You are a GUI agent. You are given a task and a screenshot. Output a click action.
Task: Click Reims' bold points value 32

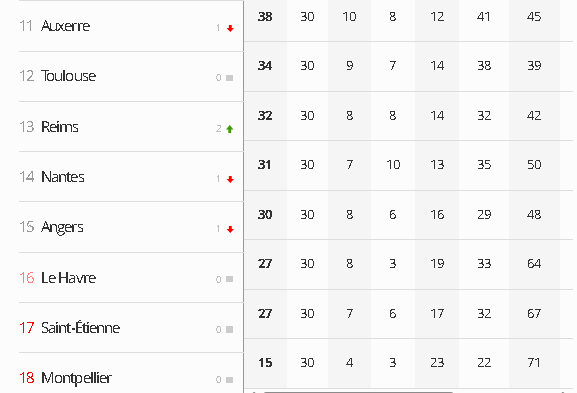click(x=265, y=116)
